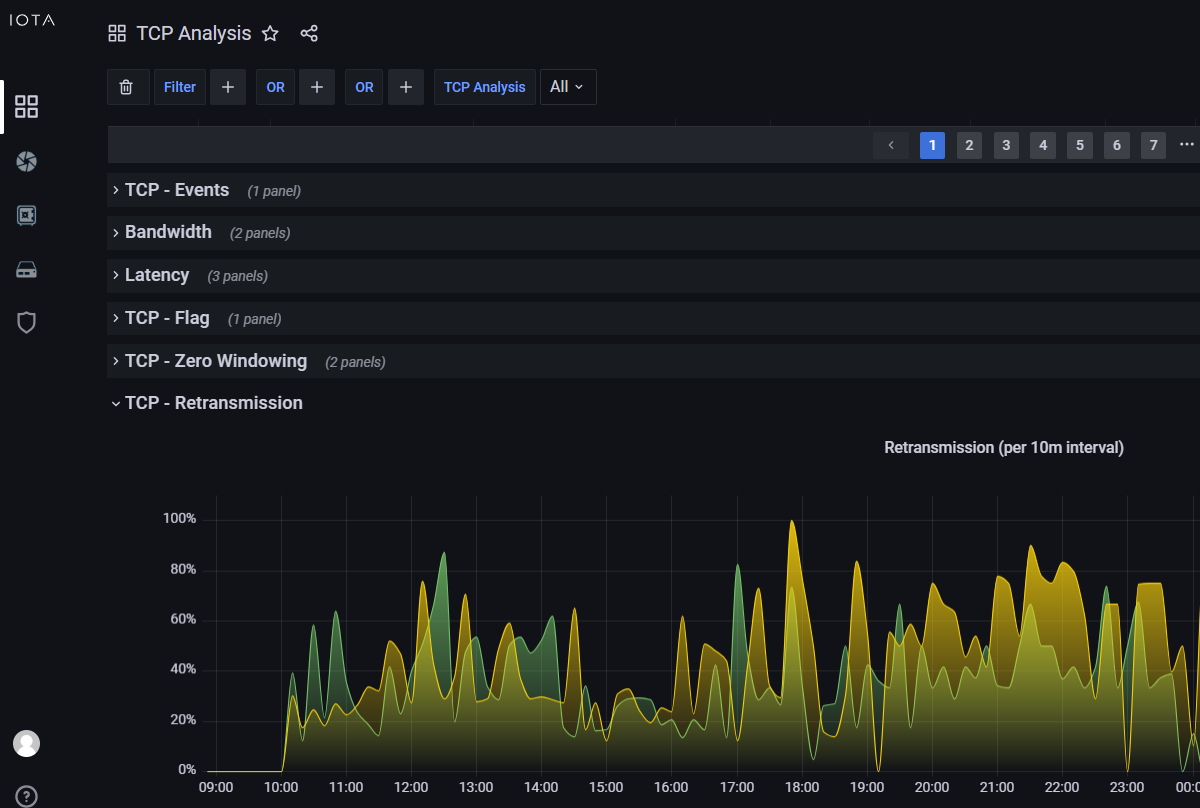Screen dimensions: 1200x808
Task: Select page 7 in pagination
Action: click(x=1153, y=146)
